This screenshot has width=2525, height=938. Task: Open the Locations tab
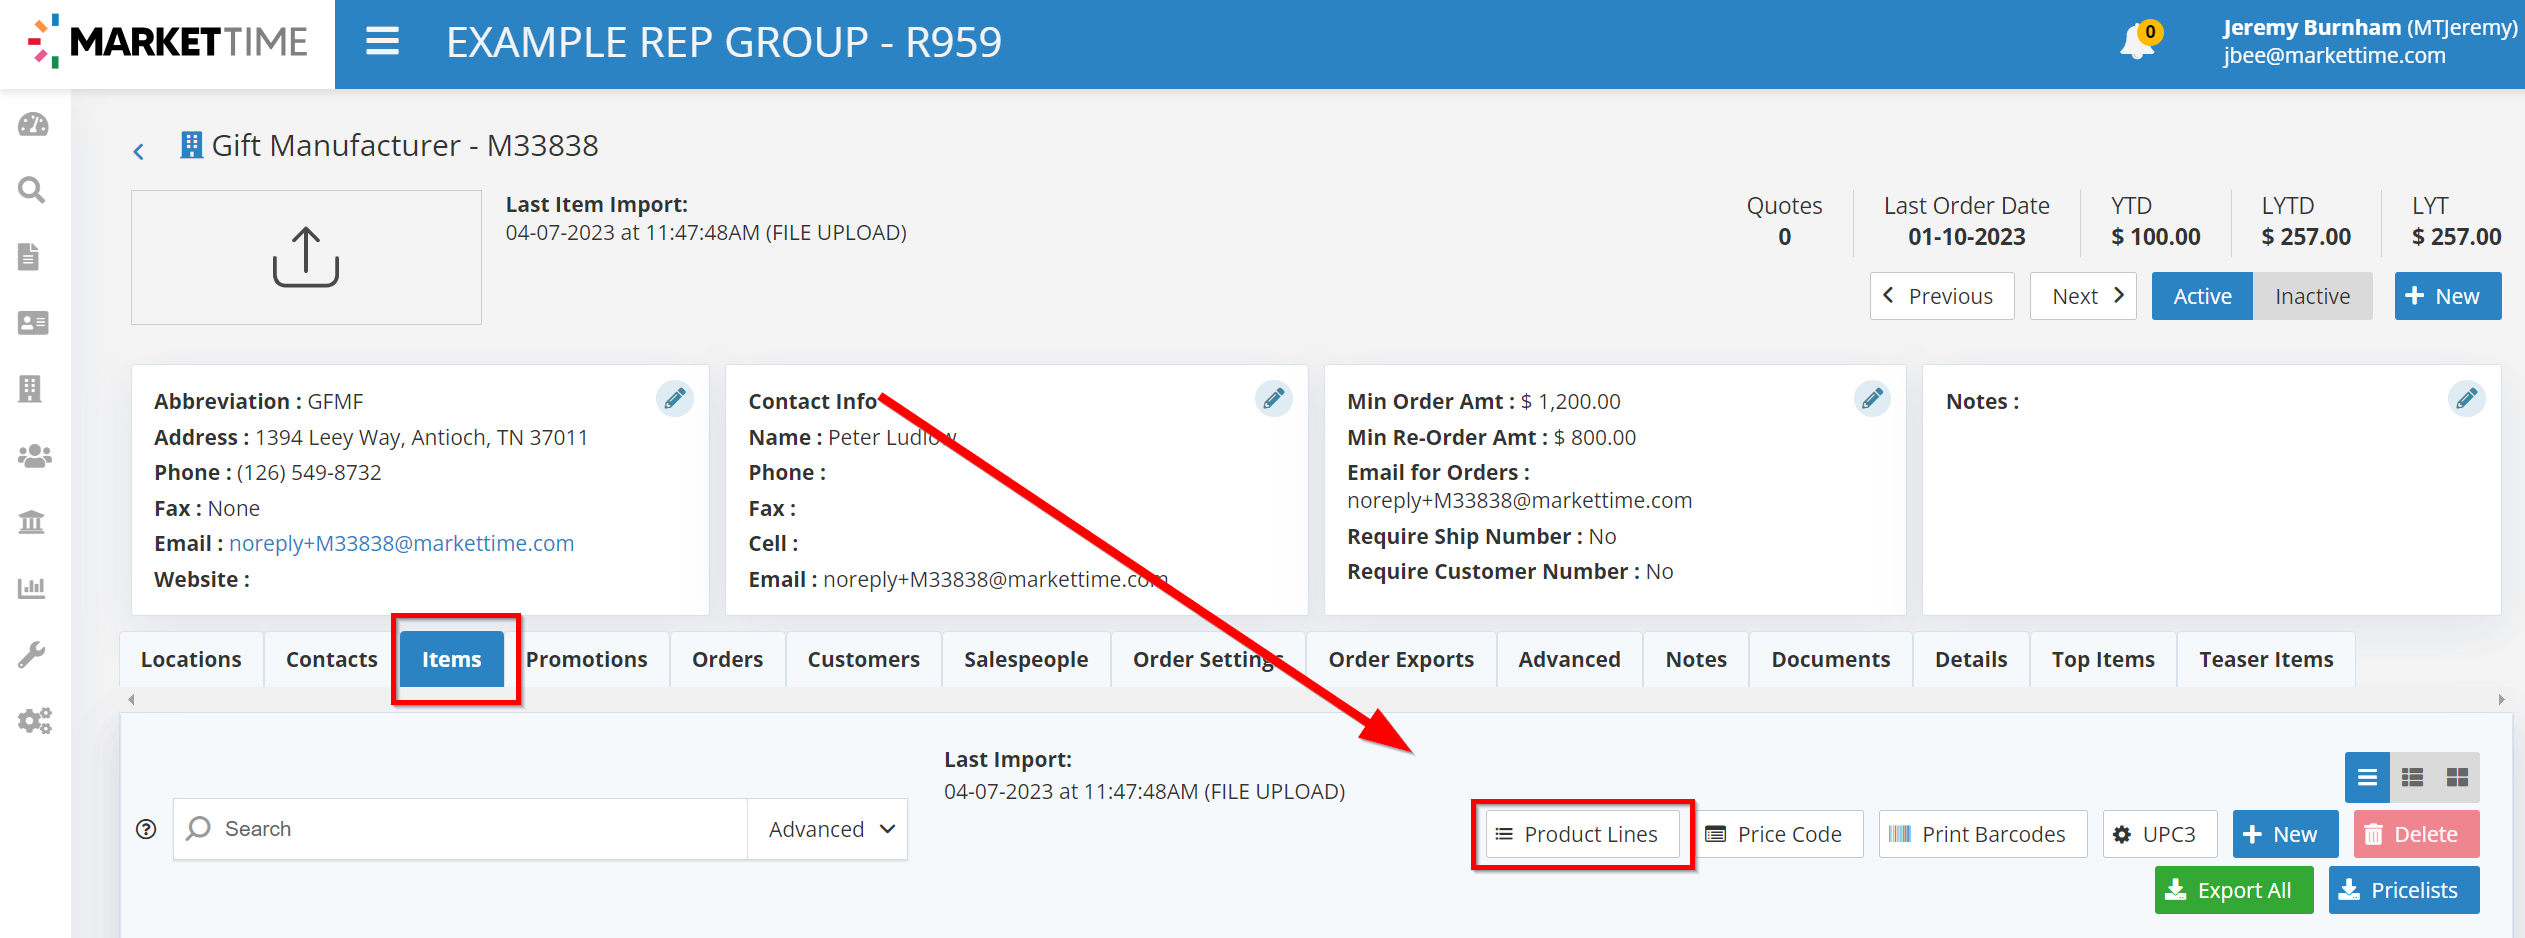[191, 659]
